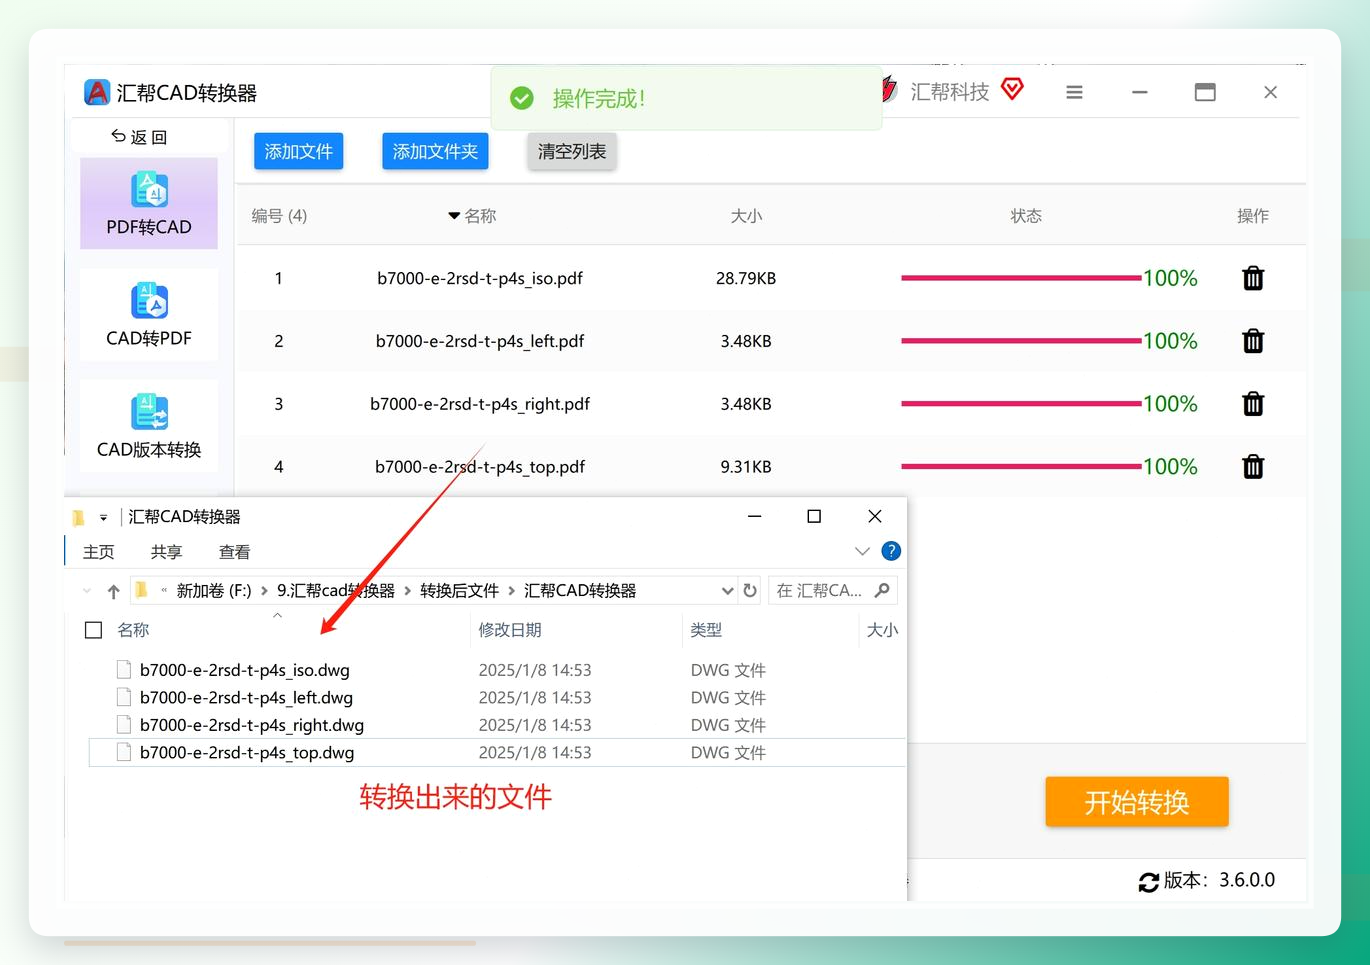This screenshot has height=965, width=1370.
Task: Delete the b7000-e-2rsd-t-p4s_top.pdf row
Action: [1253, 467]
